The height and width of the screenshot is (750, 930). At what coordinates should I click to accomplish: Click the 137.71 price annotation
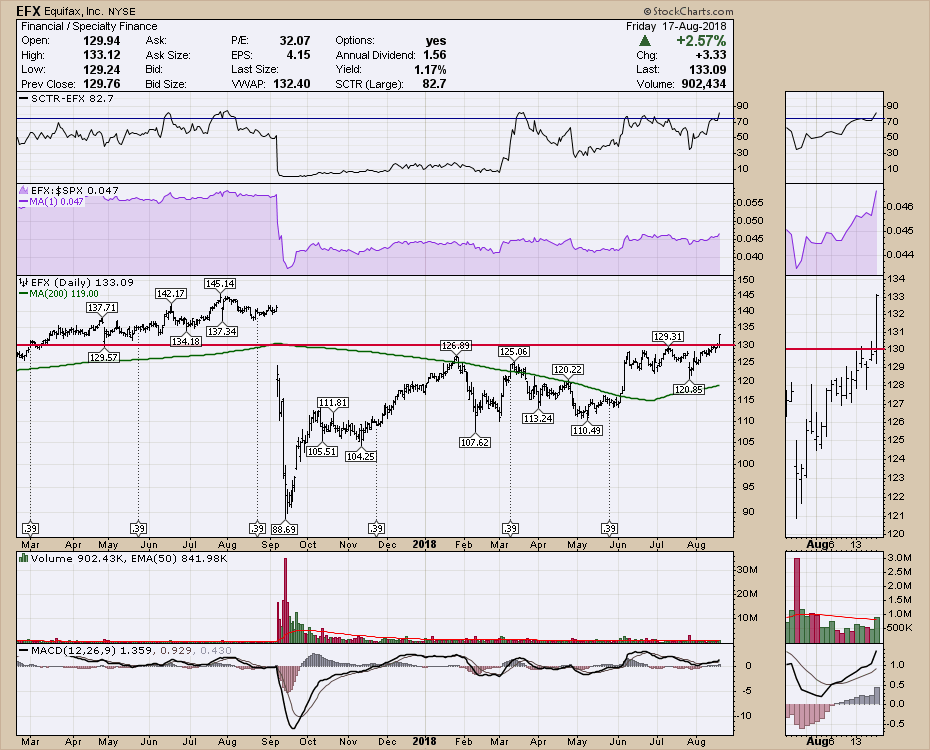(101, 308)
